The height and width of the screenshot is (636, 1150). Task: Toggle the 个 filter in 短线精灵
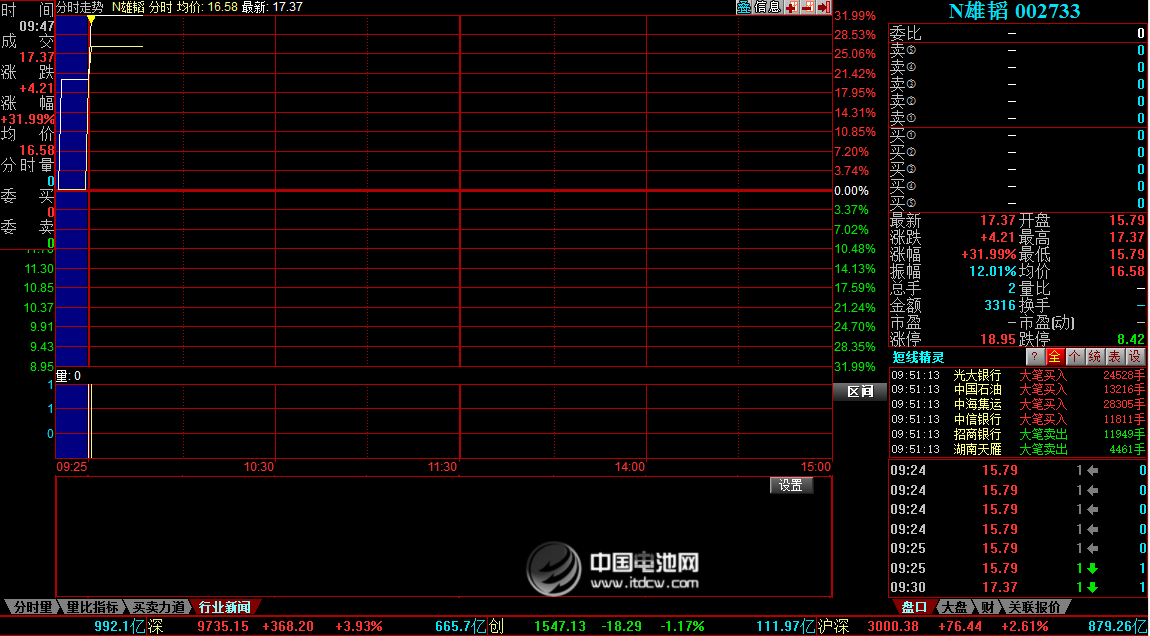[x=1074, y=357]
